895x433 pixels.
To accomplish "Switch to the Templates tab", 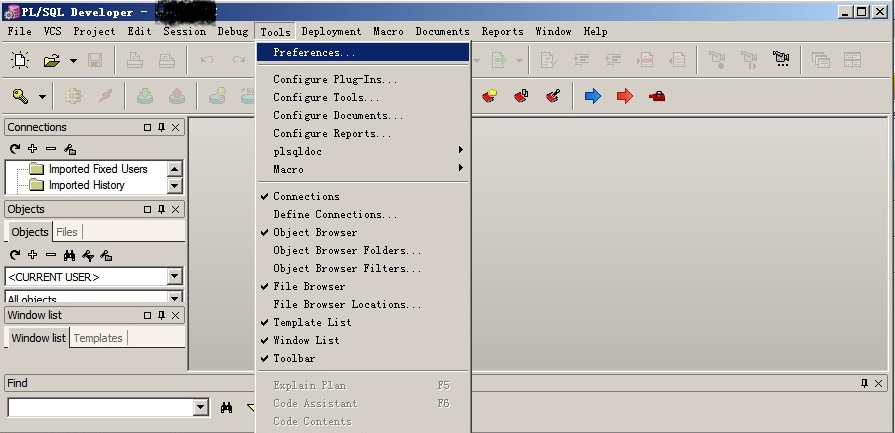I will [98, 338].
